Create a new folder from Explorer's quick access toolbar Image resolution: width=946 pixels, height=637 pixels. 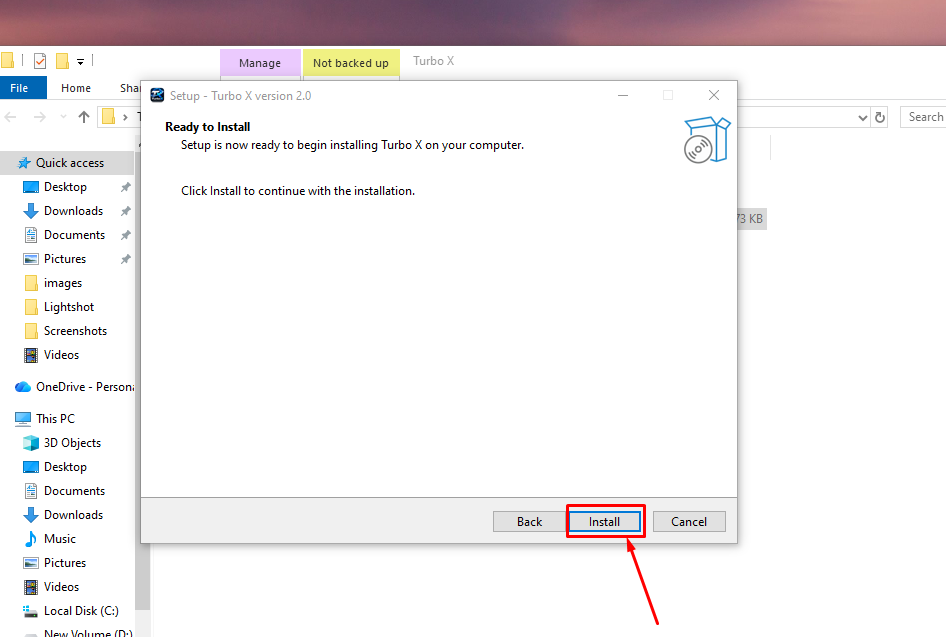pyautogui.click(x=62, y=61)
